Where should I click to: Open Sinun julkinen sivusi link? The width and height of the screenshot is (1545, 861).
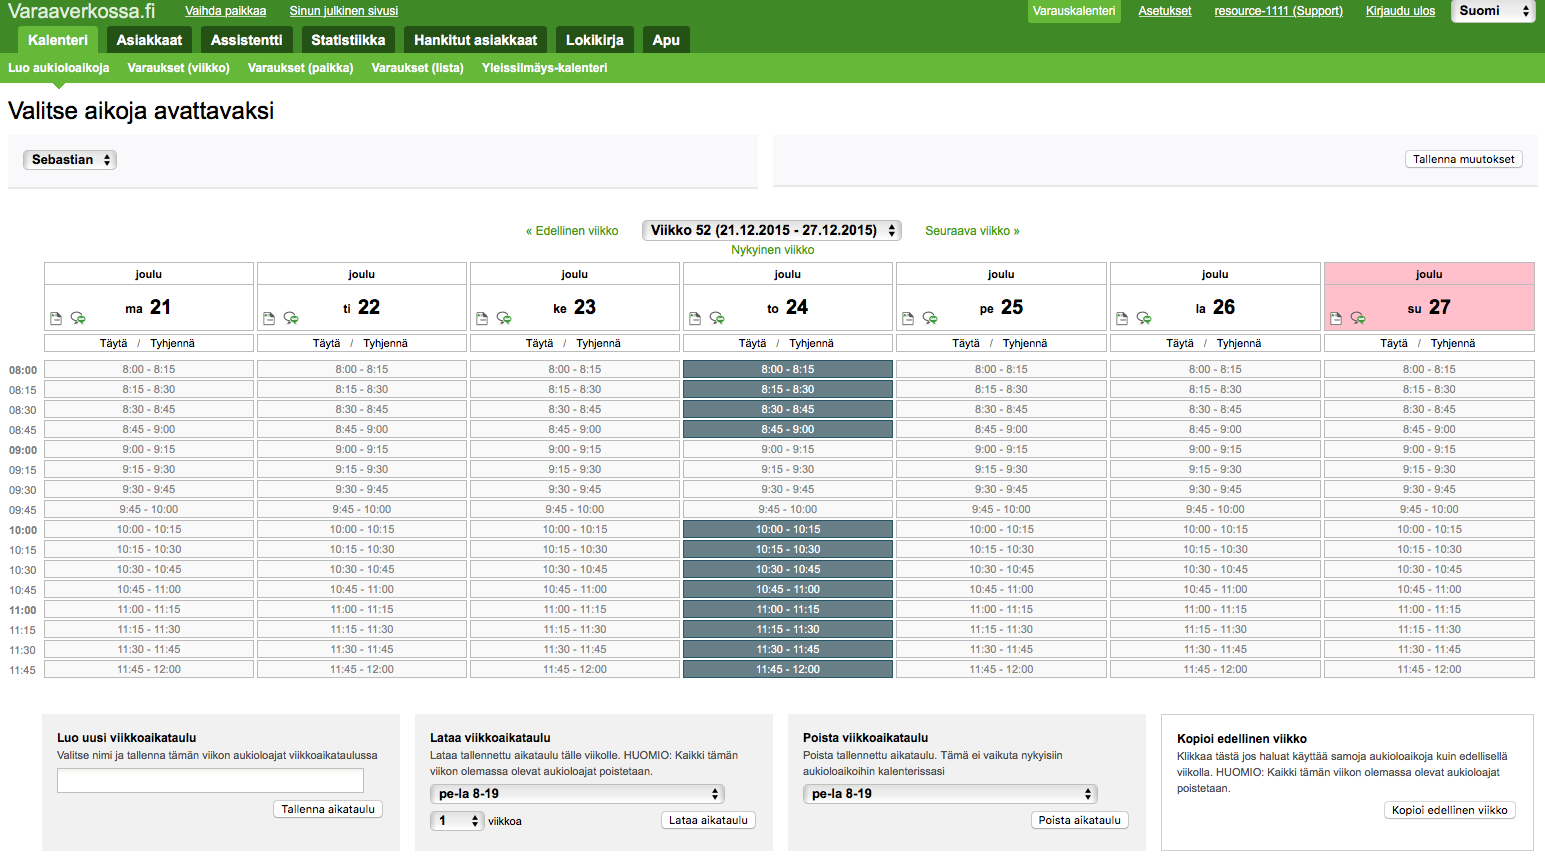(x=344, y=11)
